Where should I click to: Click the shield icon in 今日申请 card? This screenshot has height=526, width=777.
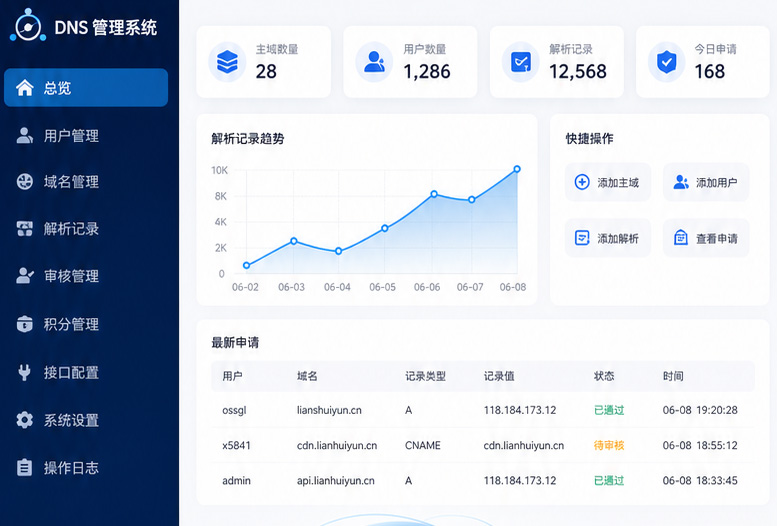[x=666, y=62]
